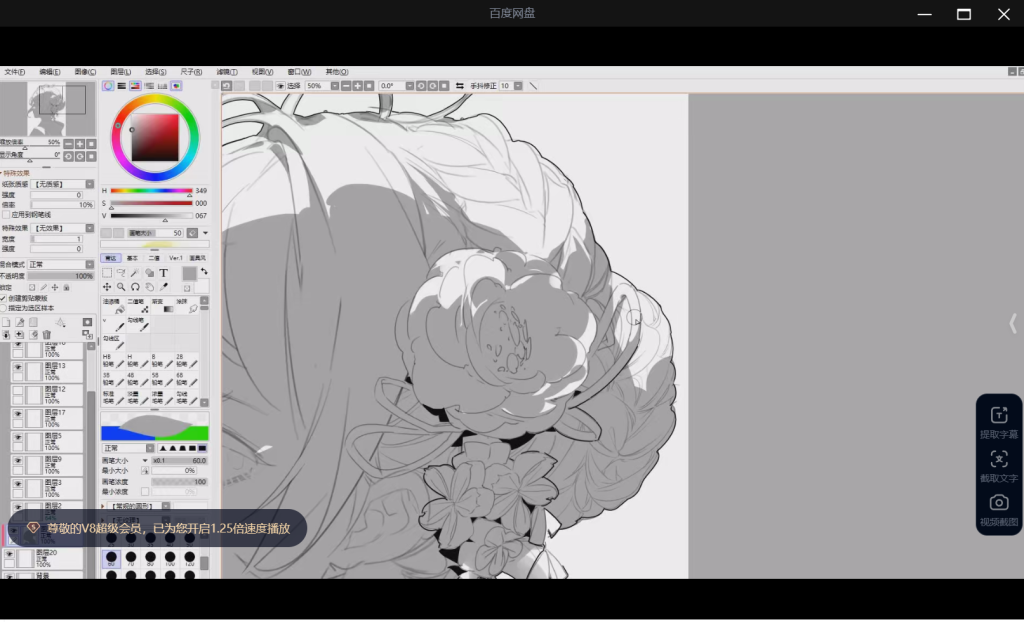Screen dimensions: 1024x622
Task: Click the 截取文字 text capture icon
Action: pos(998,464)
